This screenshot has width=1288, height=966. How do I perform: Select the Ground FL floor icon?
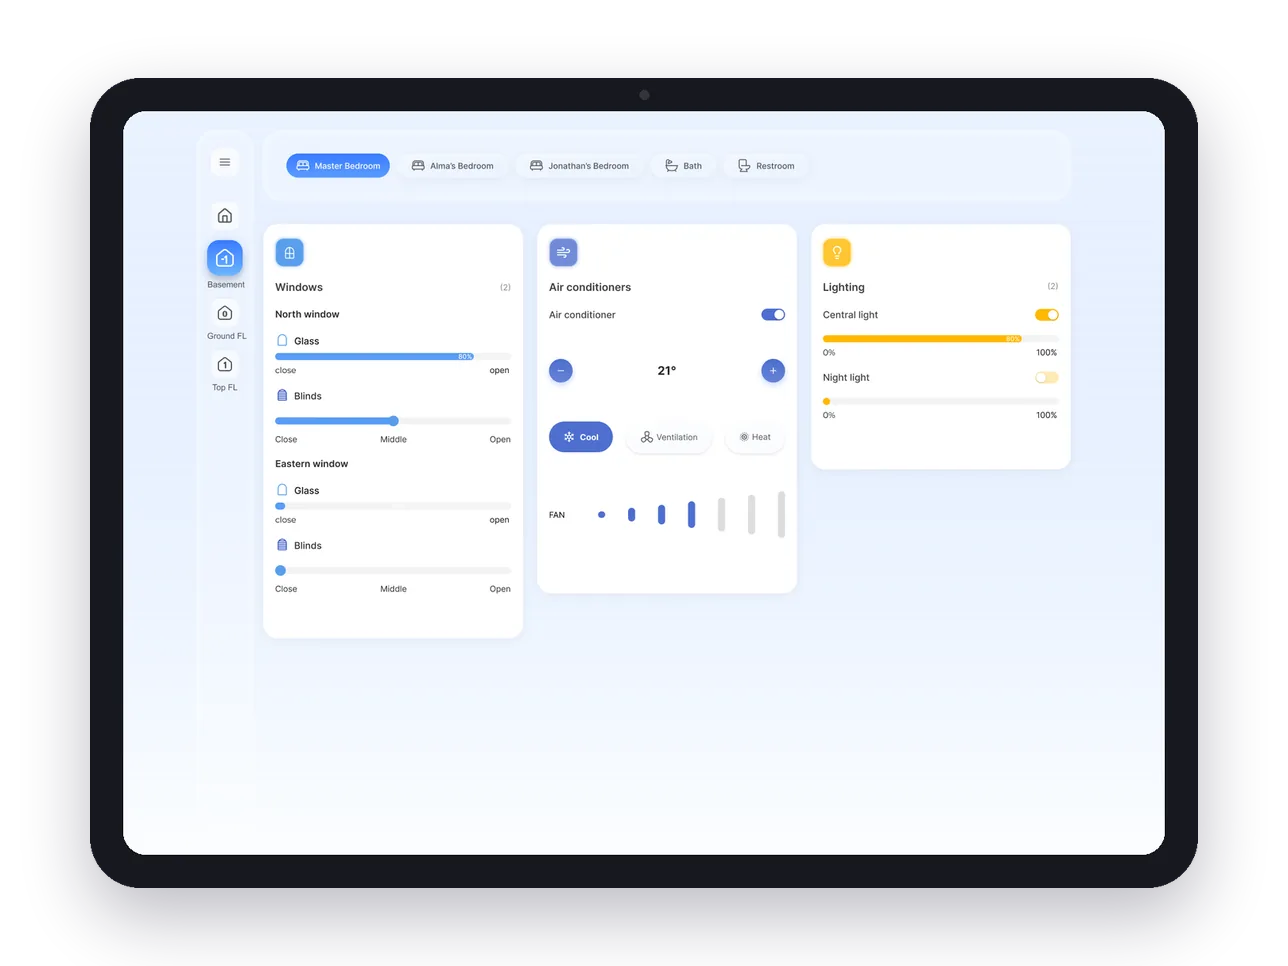coord(225,313)
